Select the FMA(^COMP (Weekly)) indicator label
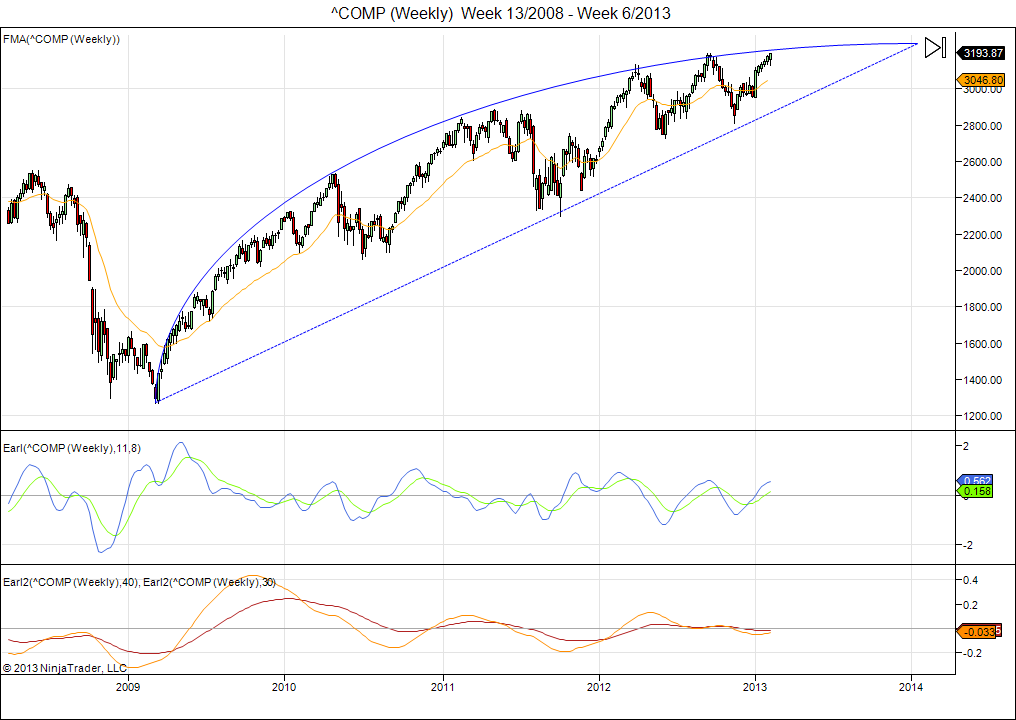This screenshot has width=1016, height=720. coord(62,39)
